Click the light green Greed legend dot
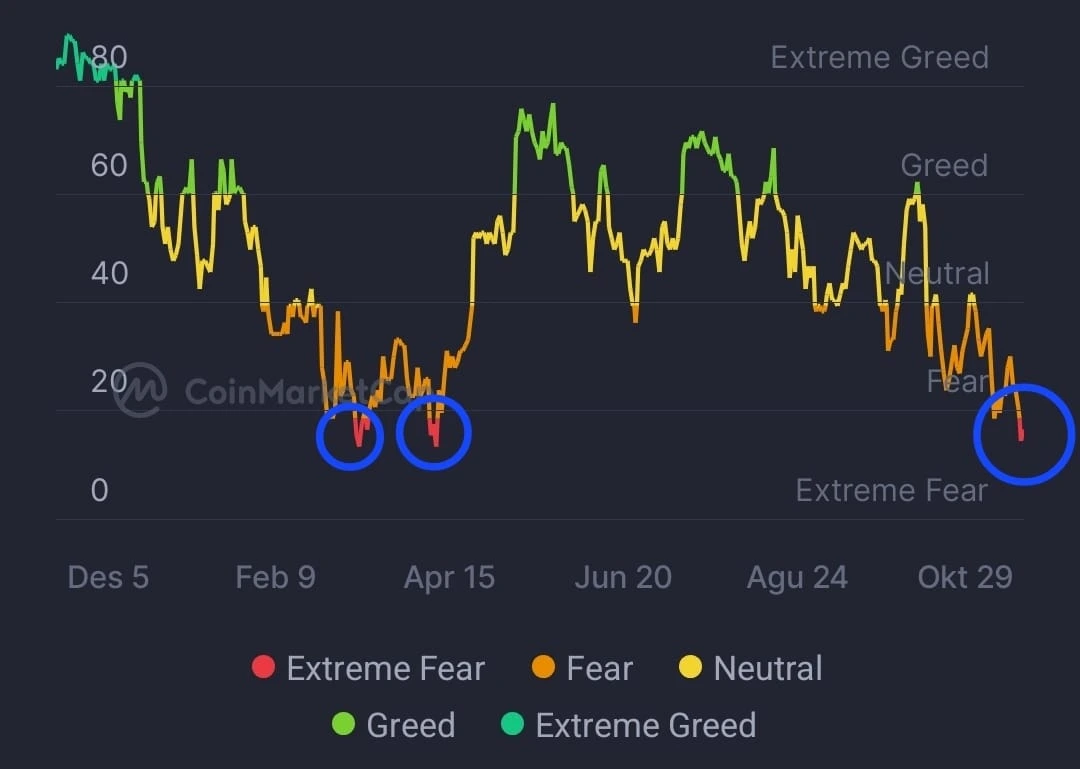Image resolution: width=1080 pixels, height=769 pixels. [x=343, y=725]
